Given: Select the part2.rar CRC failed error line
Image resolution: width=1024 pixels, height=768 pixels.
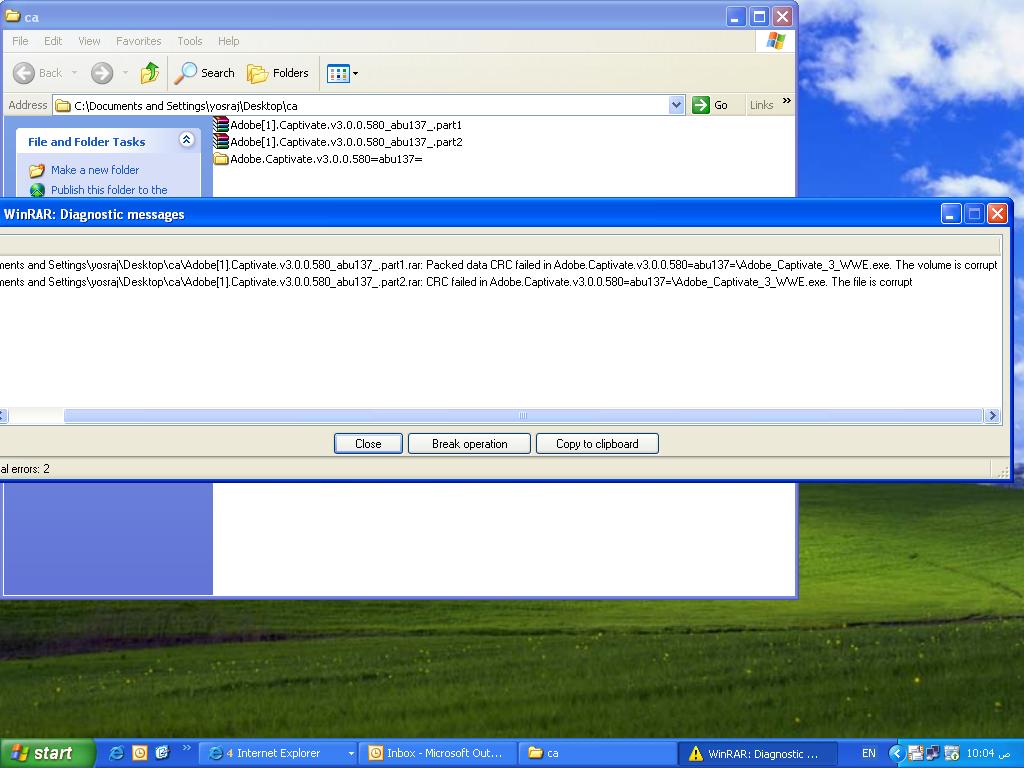Looking at the screenshot, I should 456,282.
